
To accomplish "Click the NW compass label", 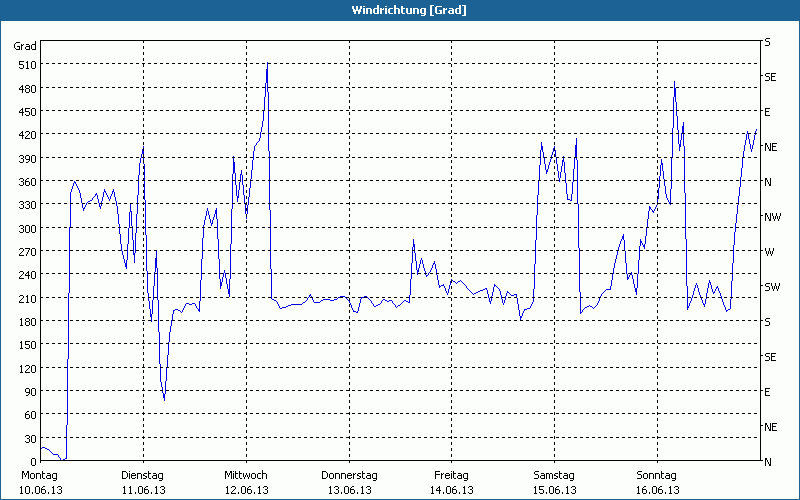I will 772,217.
